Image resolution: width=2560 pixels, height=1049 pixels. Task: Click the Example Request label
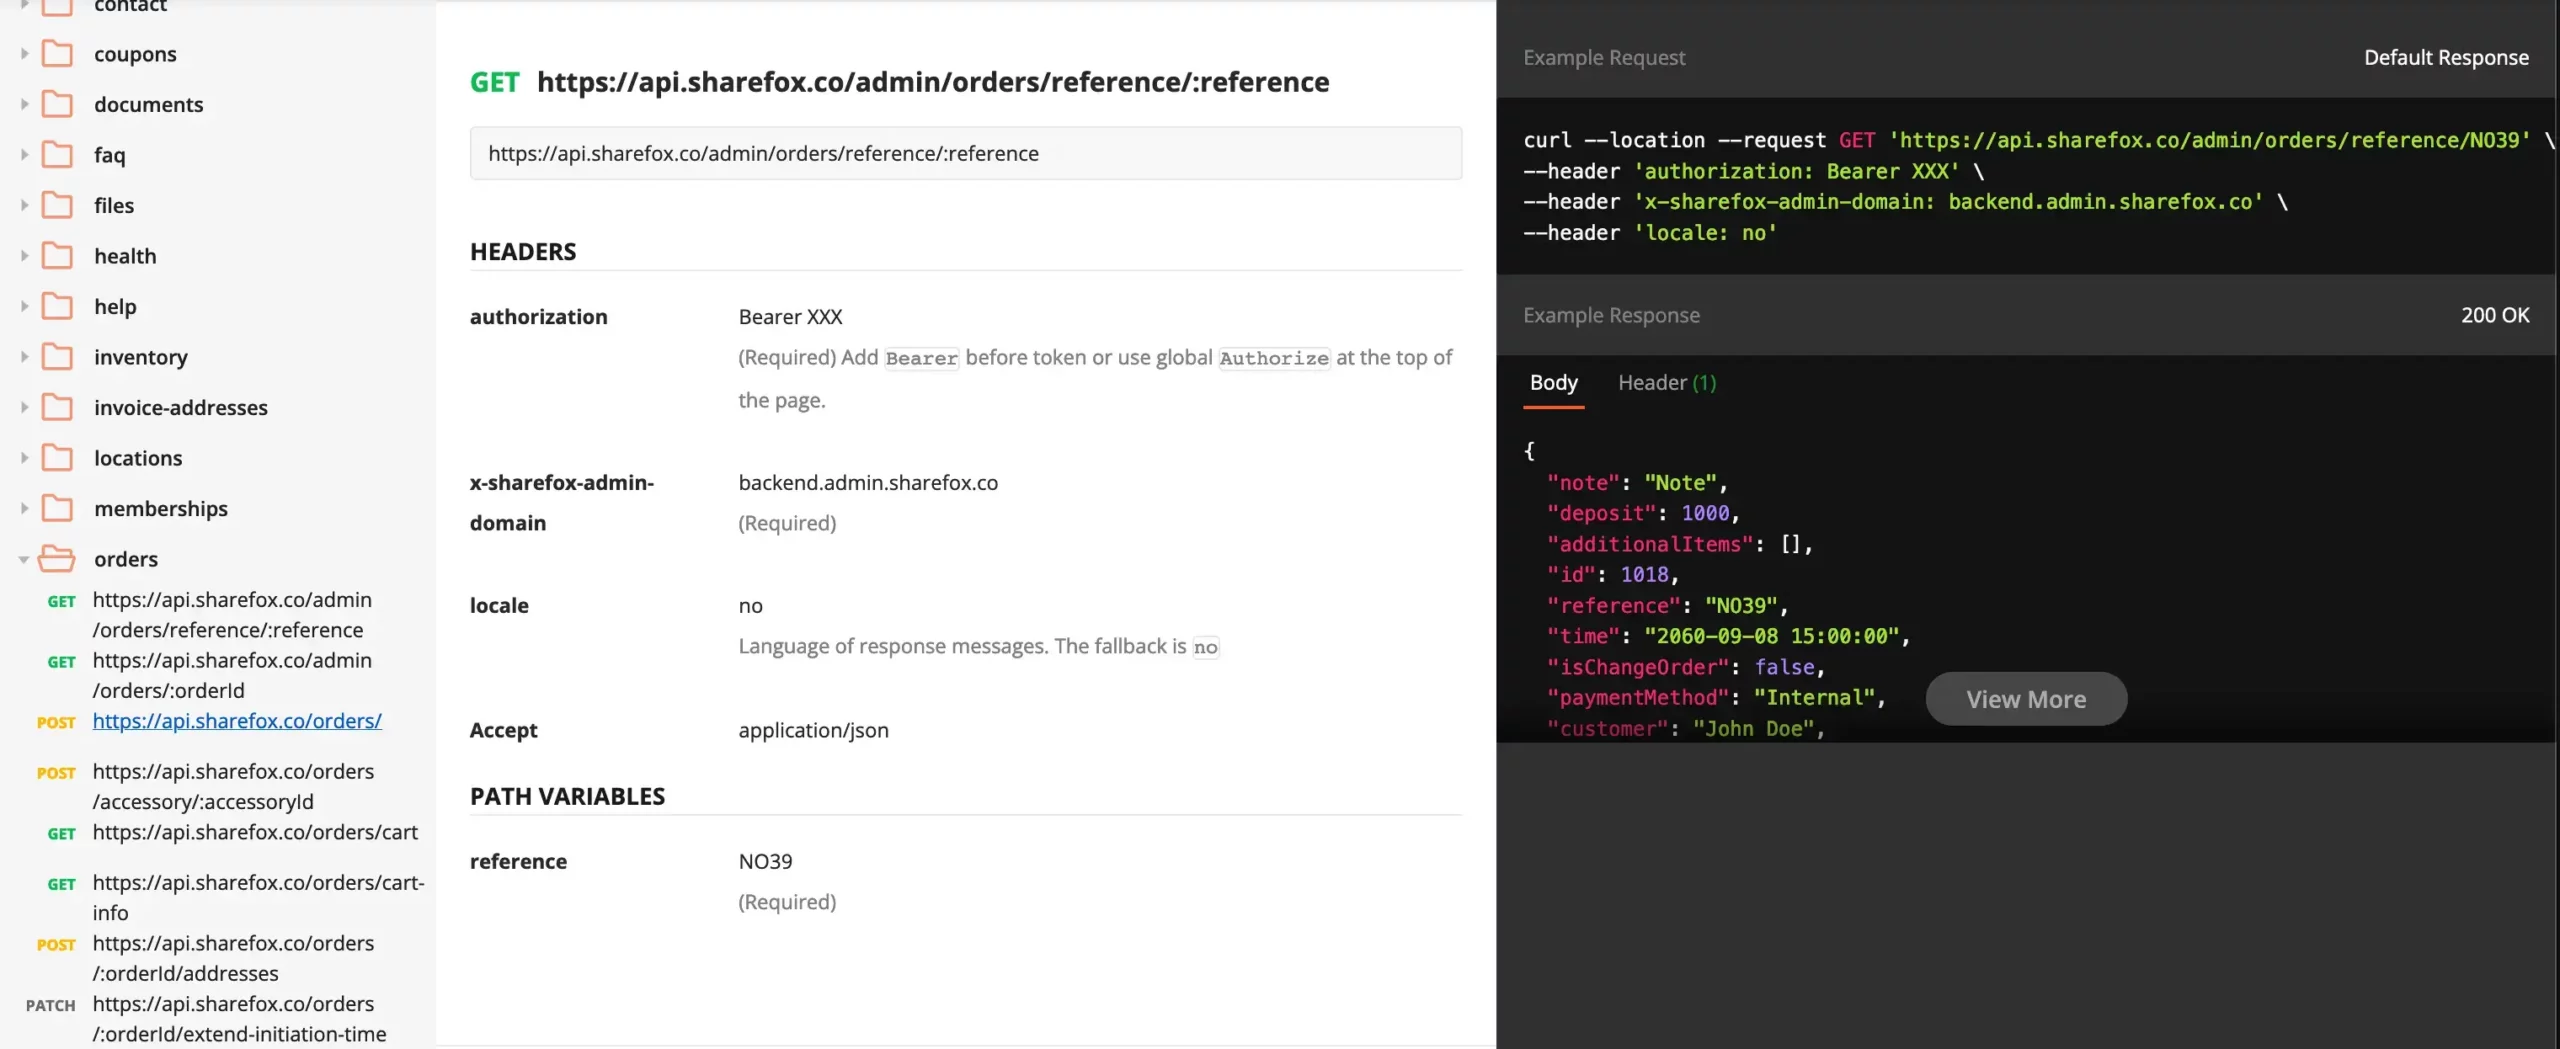click(x=1604, y=58)
